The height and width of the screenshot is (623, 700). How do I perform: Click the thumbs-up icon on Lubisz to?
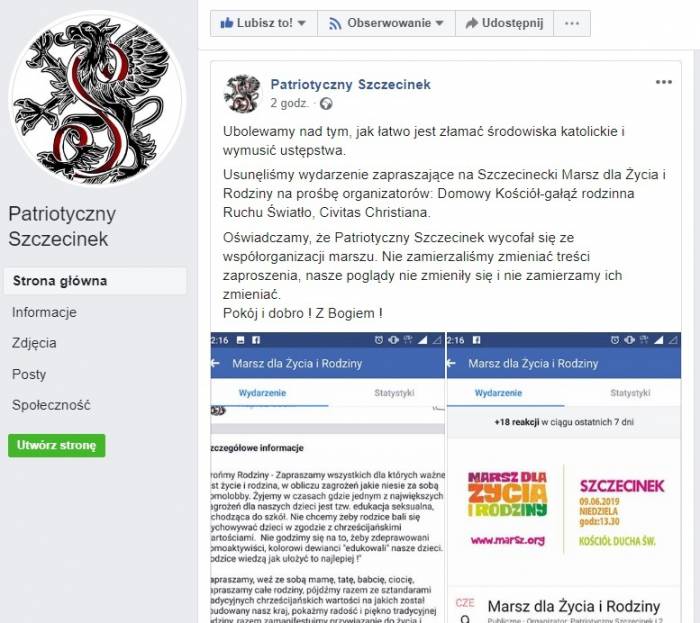(x=227, y=23)
